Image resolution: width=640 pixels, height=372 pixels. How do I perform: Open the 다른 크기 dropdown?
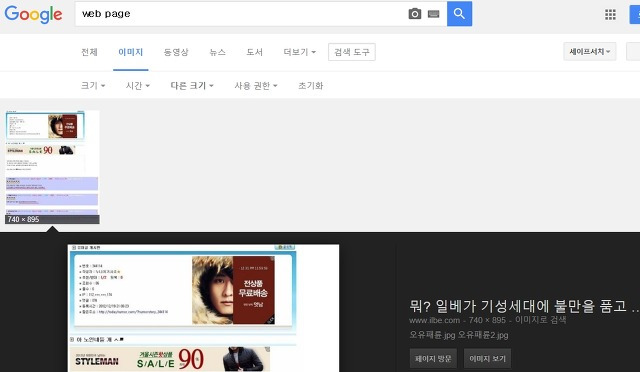192,86
